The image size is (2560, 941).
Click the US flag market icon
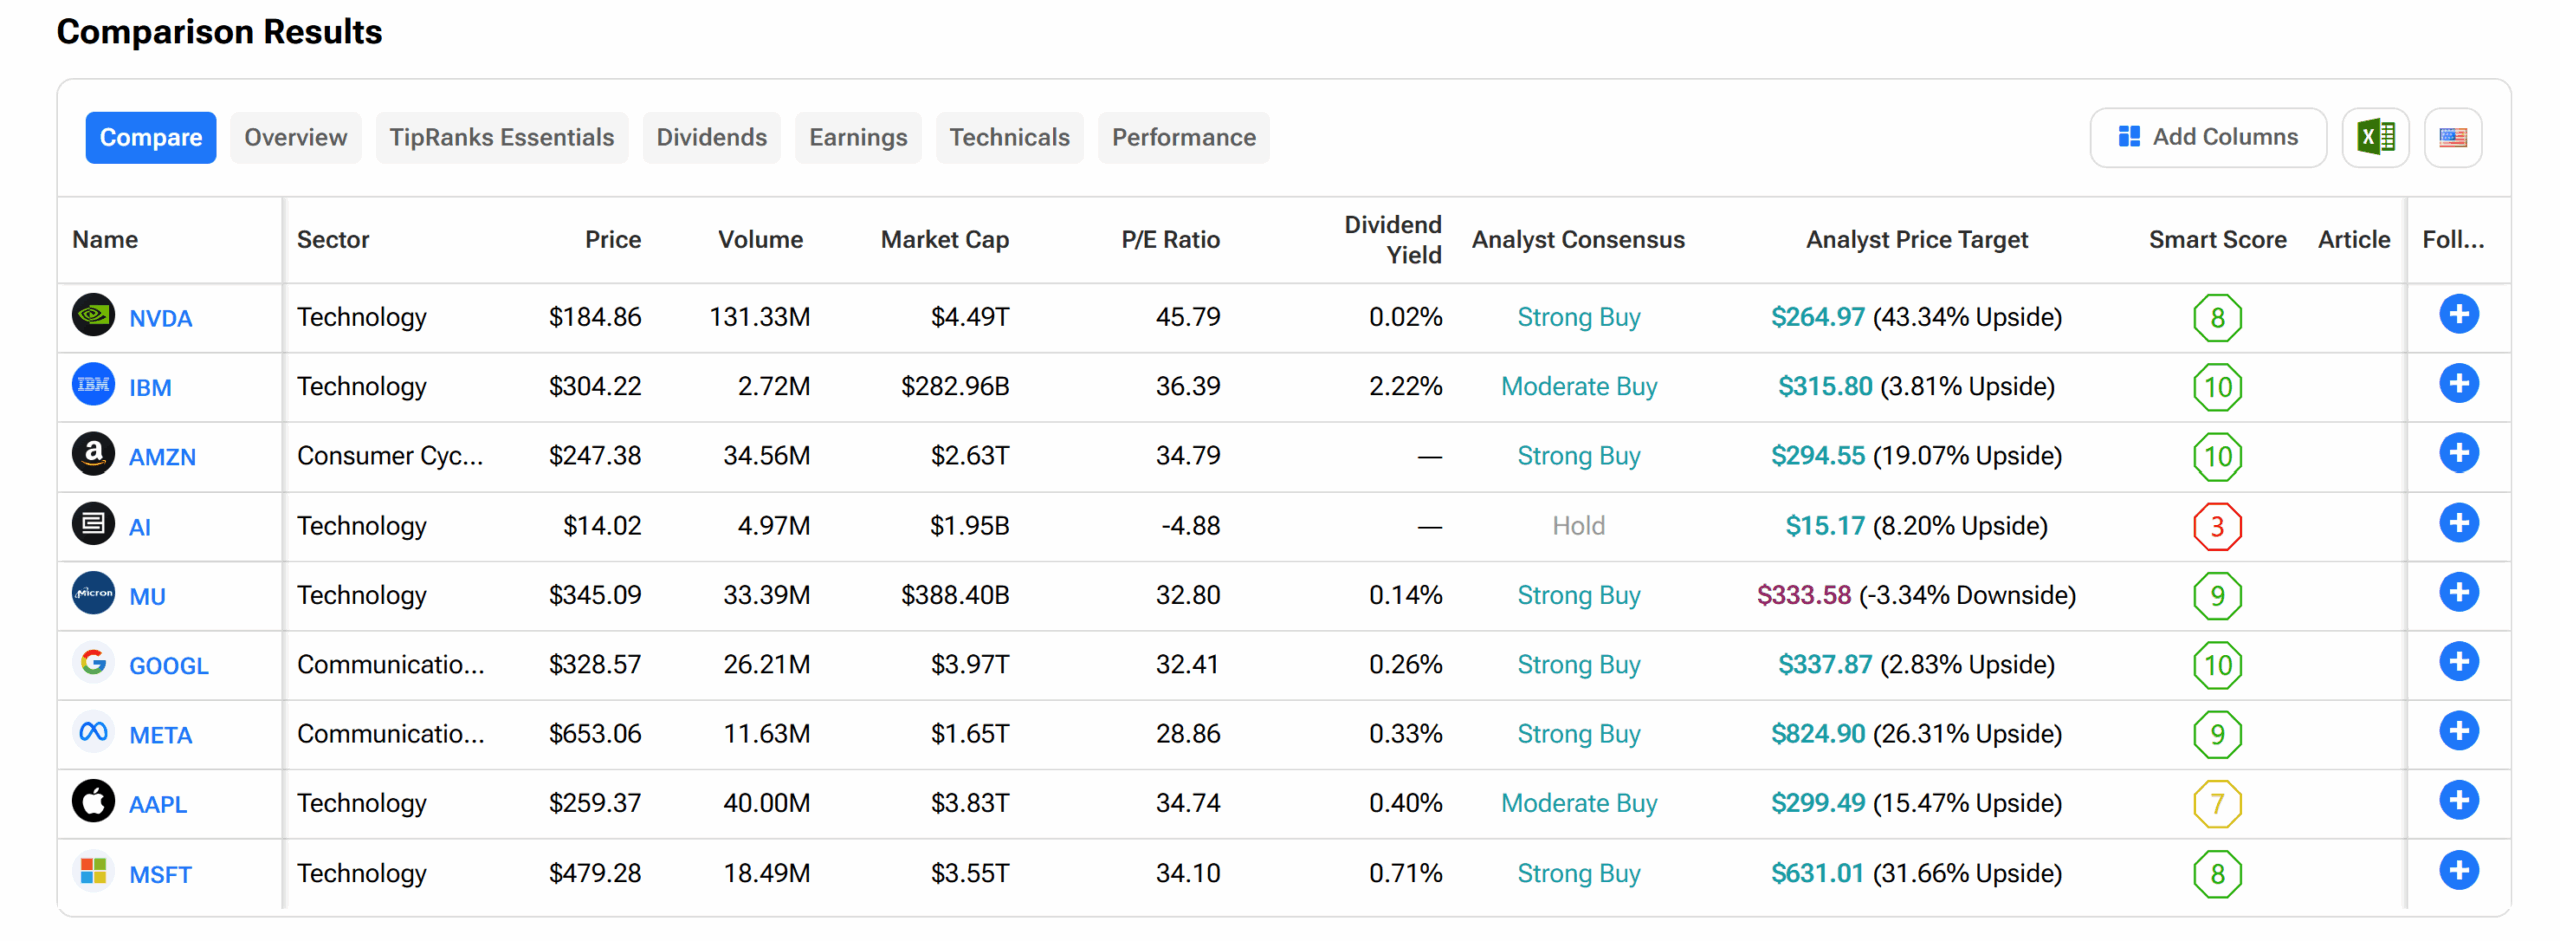(x=2451, y=137)
